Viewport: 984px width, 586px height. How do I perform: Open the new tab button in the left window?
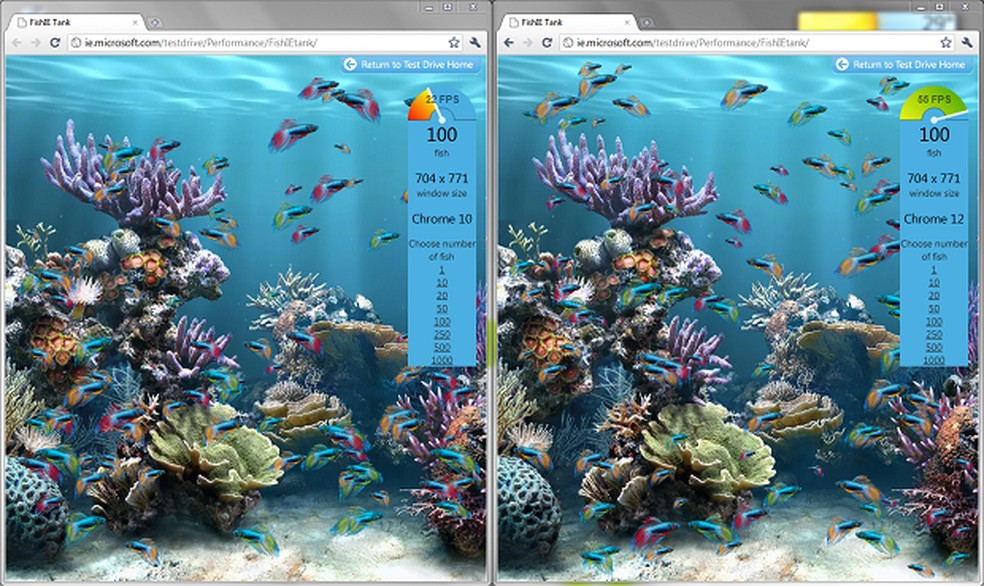(155, 23)
